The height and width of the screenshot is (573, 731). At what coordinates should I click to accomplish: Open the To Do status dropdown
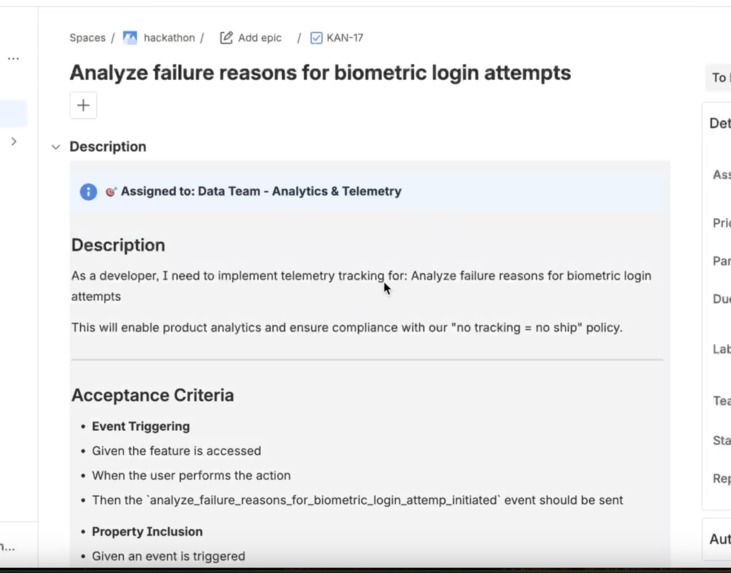point(718,77)
